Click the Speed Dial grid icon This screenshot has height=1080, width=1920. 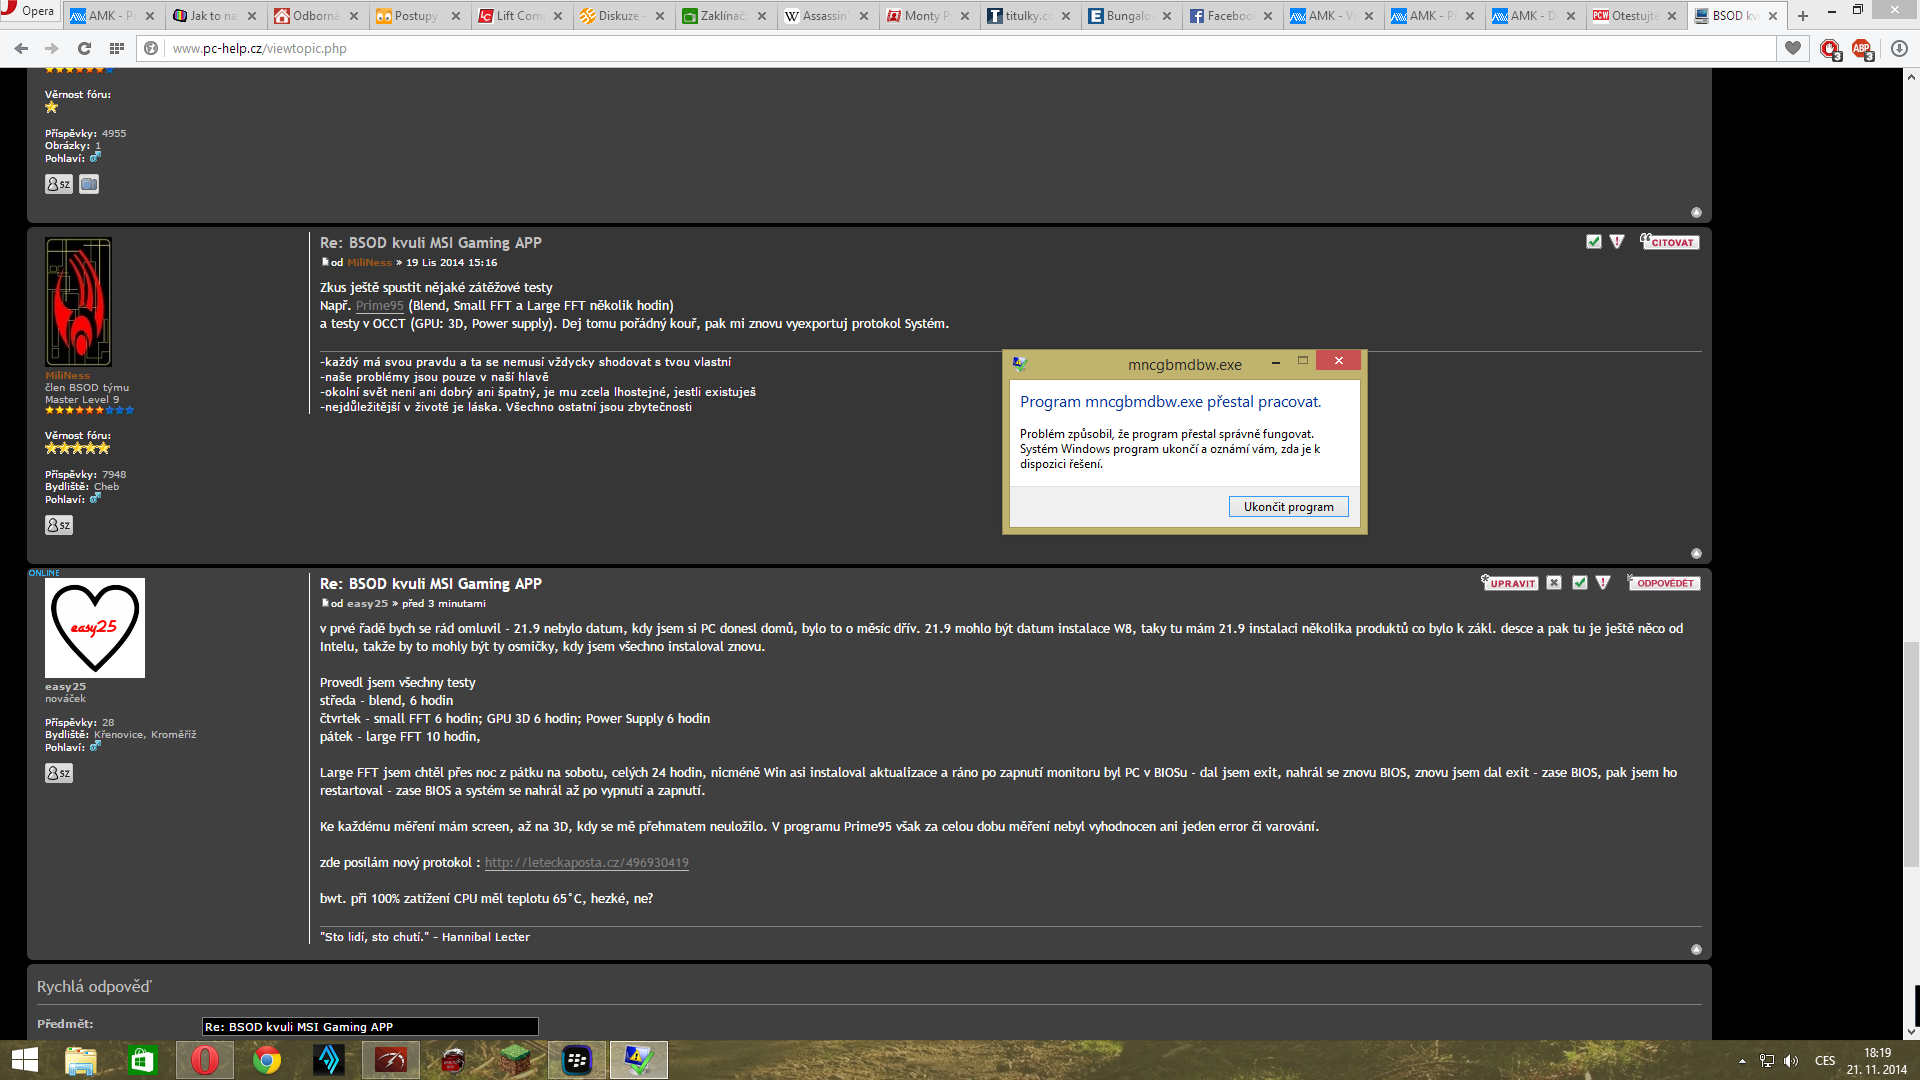click(x=117, y=48)
